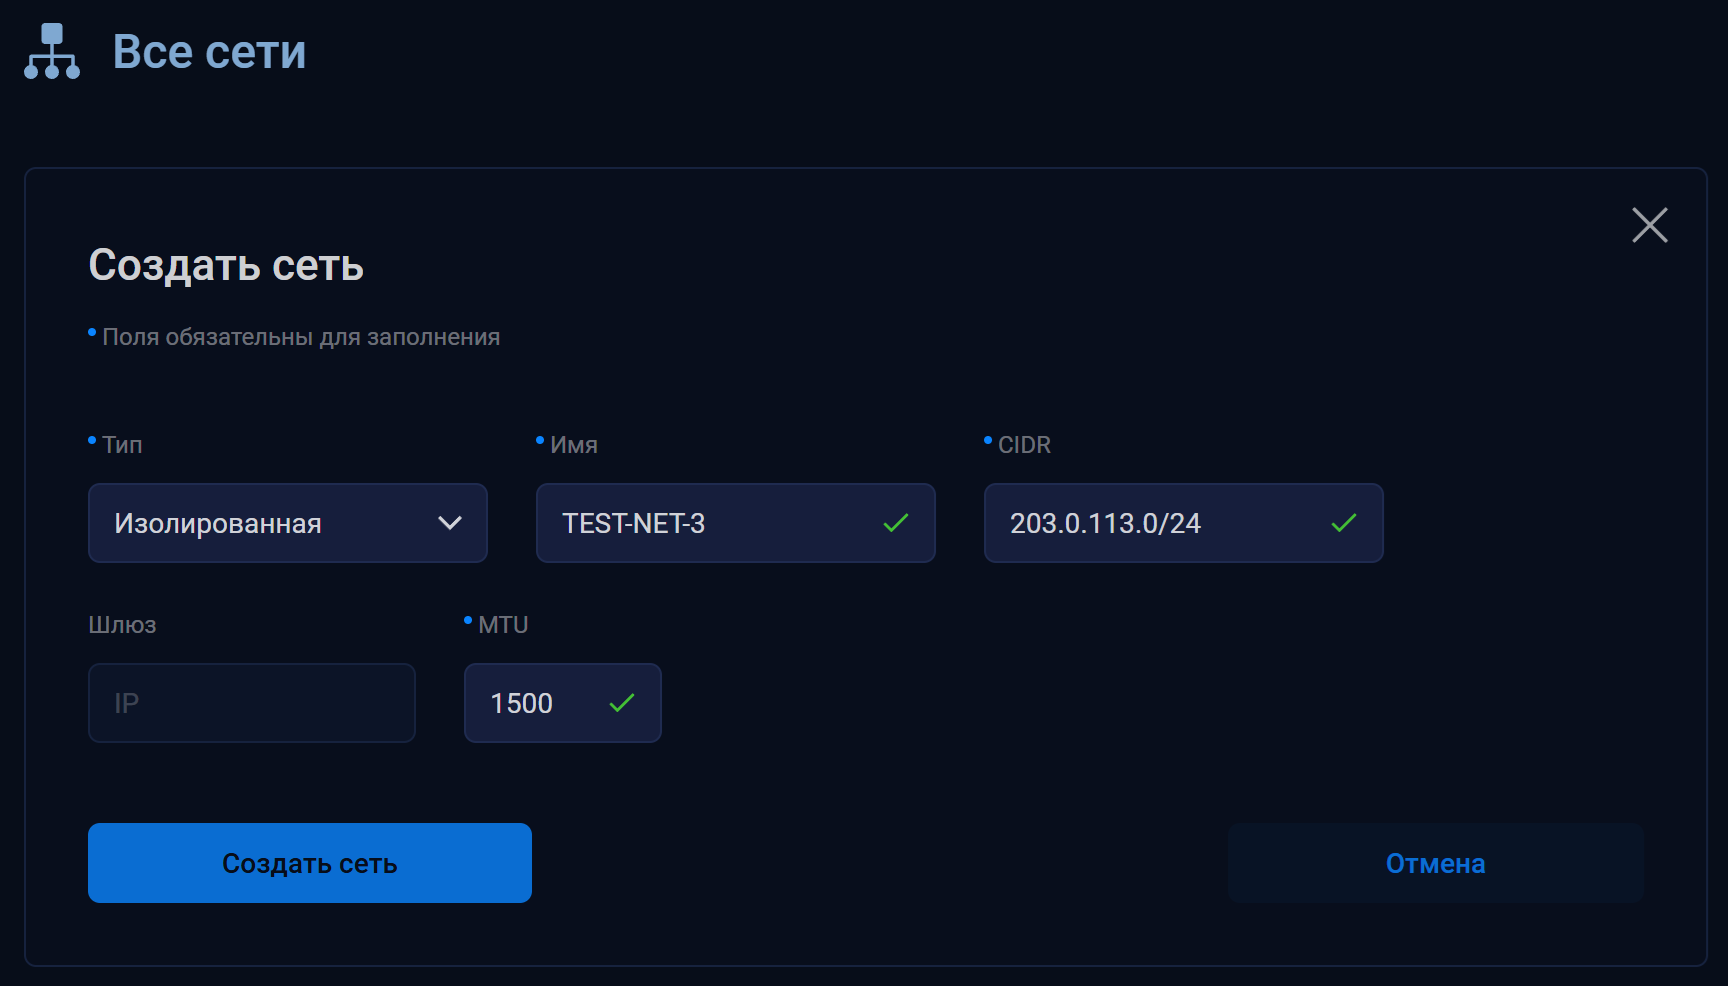Viewport: 1728px width, 986px height.
Task: Click the Имя field label
Action: click(573, 445)
